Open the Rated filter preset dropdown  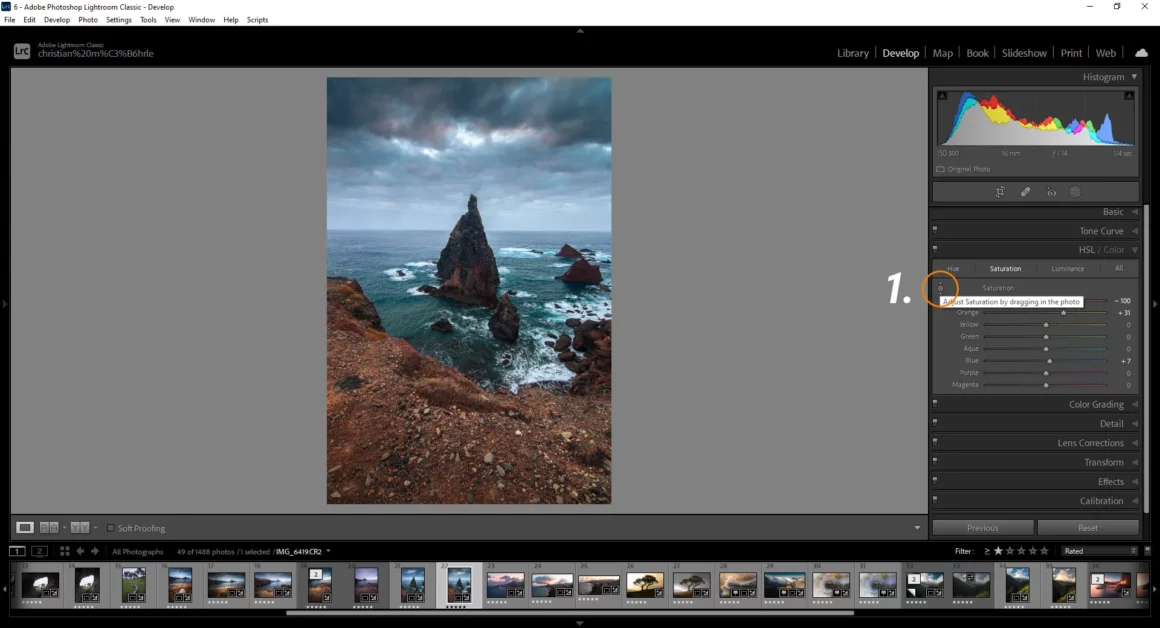click(1099, 551)
